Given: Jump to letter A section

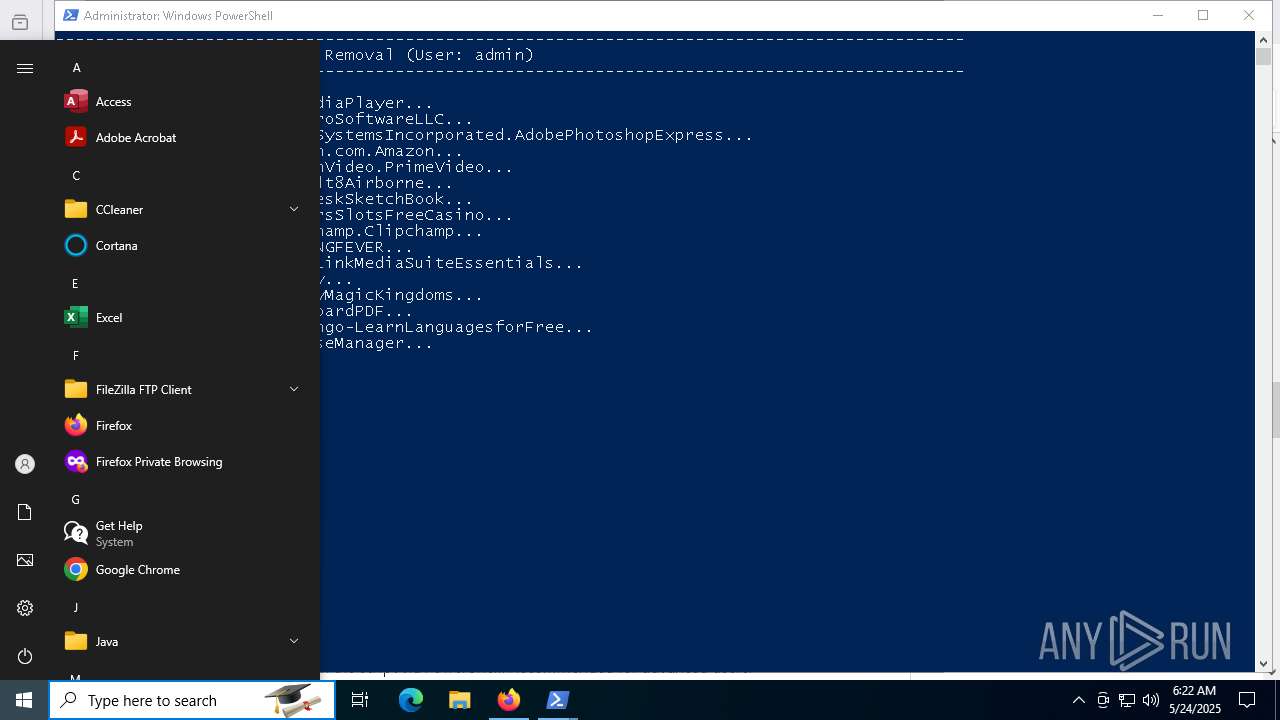Looking at the screenshot, I should pyautogui.click(x=76, y=68).
